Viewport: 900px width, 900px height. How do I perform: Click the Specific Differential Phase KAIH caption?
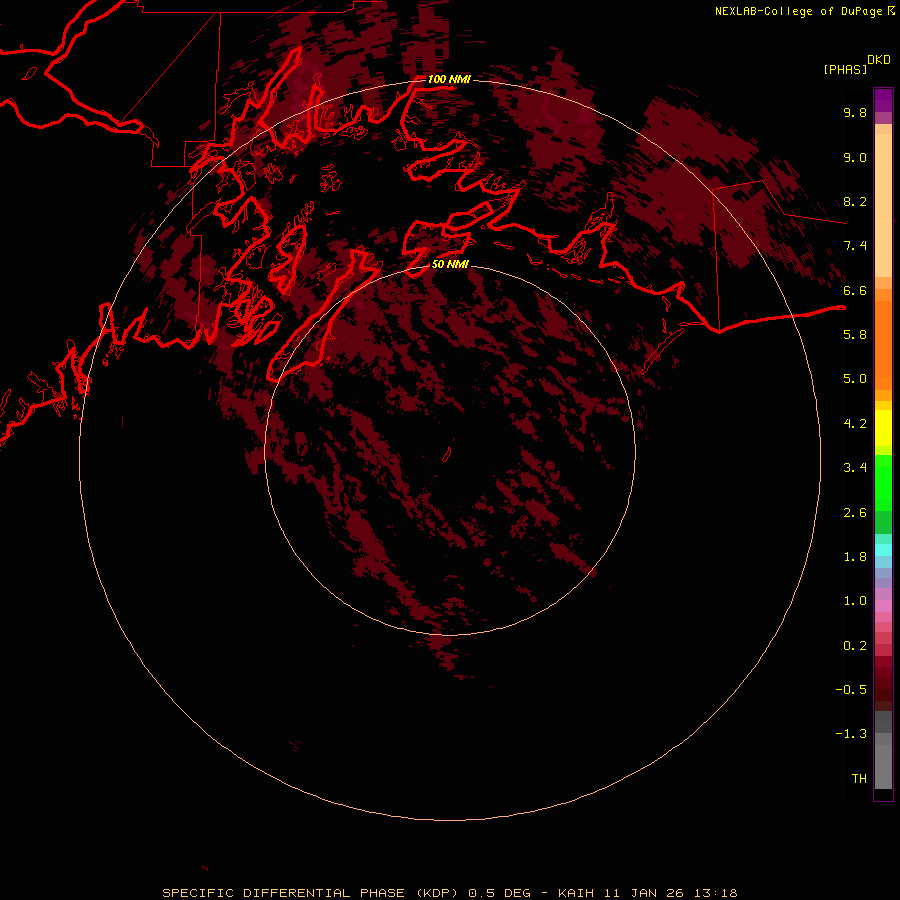pos(450,893)
